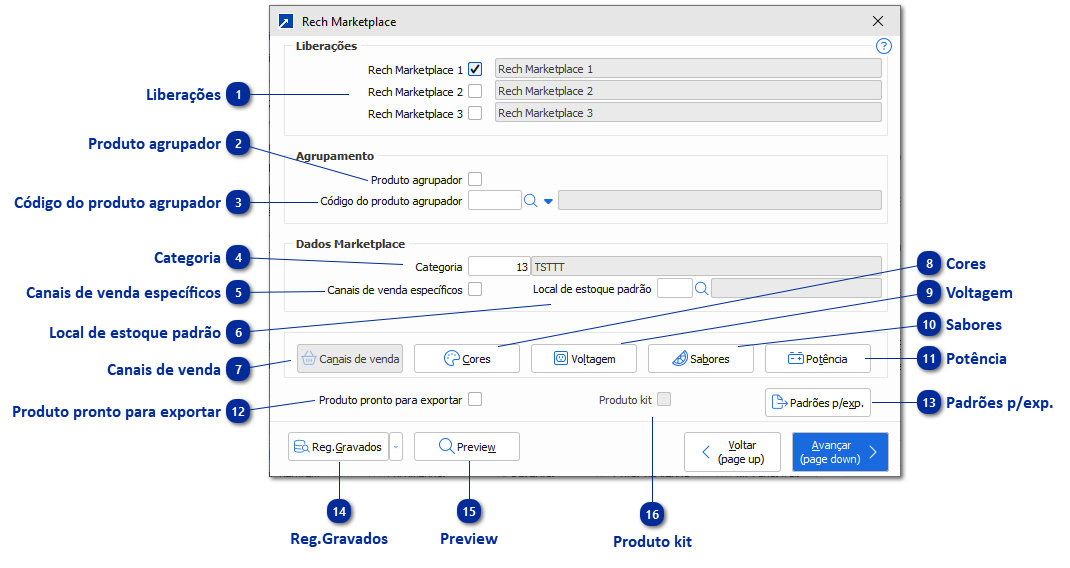
Task: Click the Preview button
Action: coord(467,446)
